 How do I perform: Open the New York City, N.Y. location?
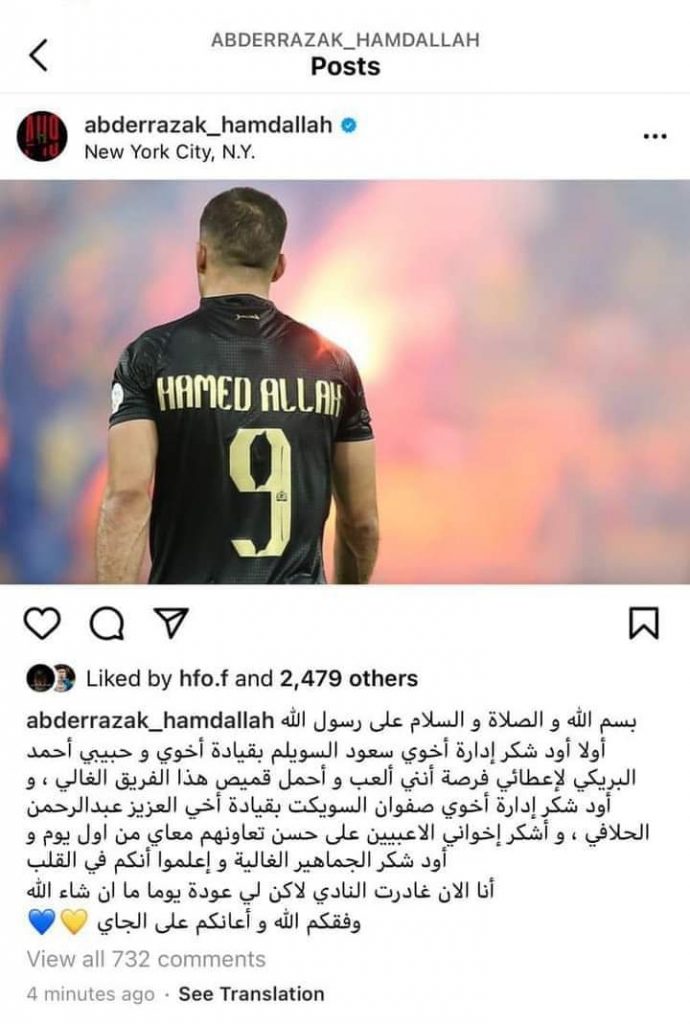tap(170, 152)
